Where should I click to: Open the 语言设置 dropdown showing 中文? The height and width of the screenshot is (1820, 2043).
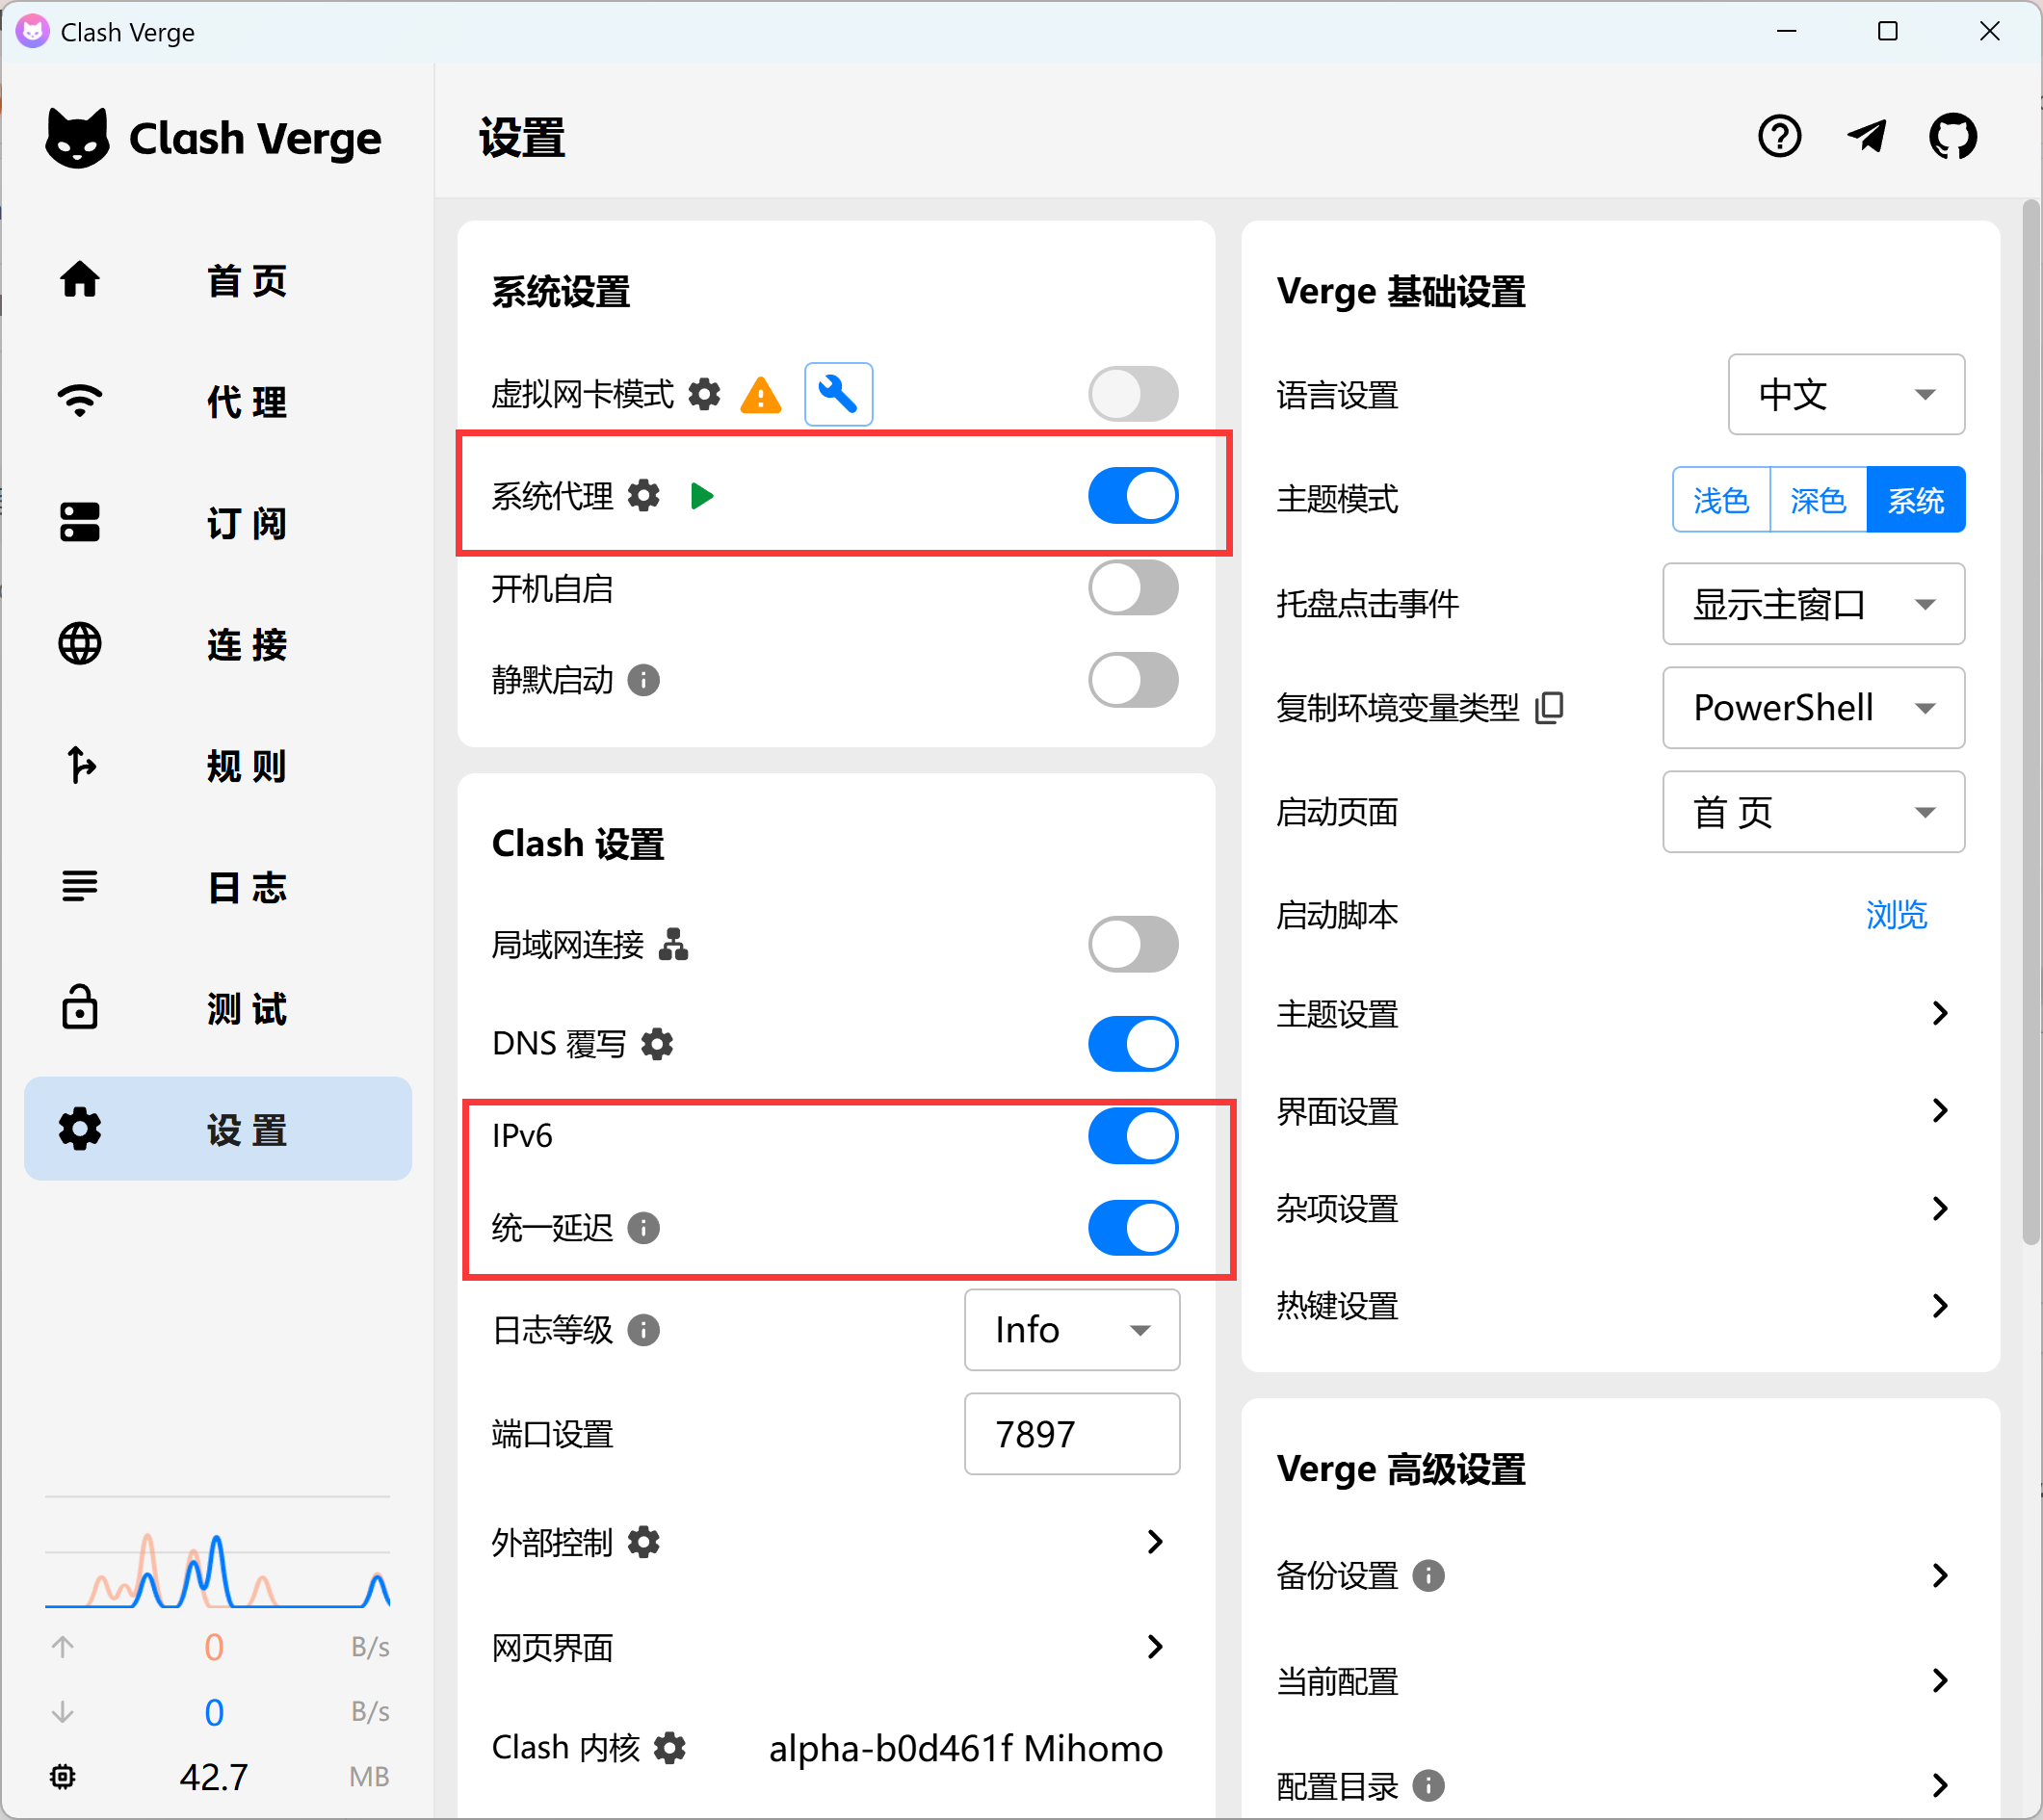click(x=1845, y=394)
